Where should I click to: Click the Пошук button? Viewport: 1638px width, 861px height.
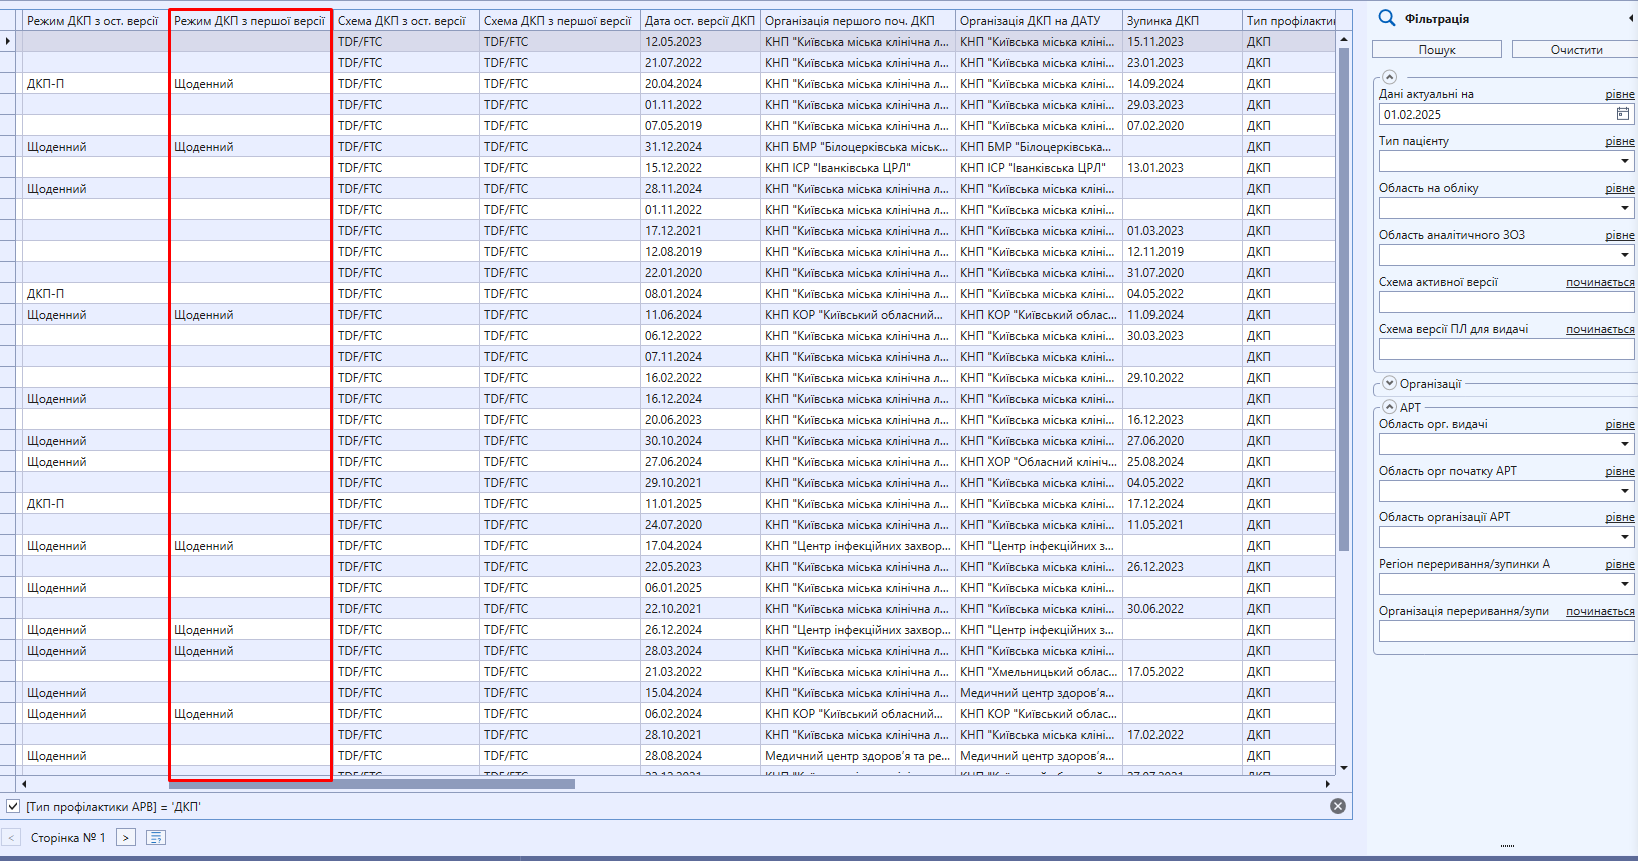tap(1437, 49)
